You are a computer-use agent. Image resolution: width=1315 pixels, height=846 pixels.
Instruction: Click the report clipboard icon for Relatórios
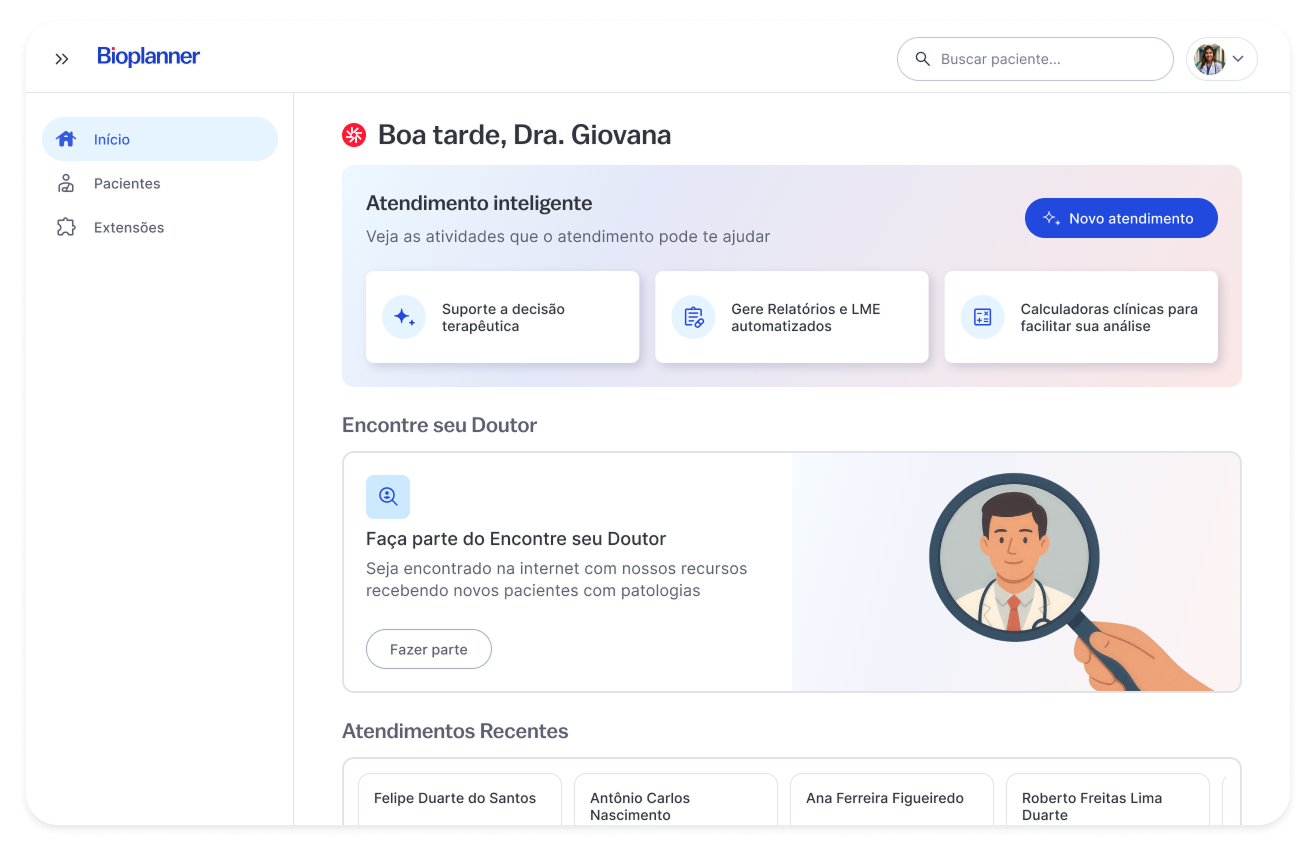tap(693, 317)
